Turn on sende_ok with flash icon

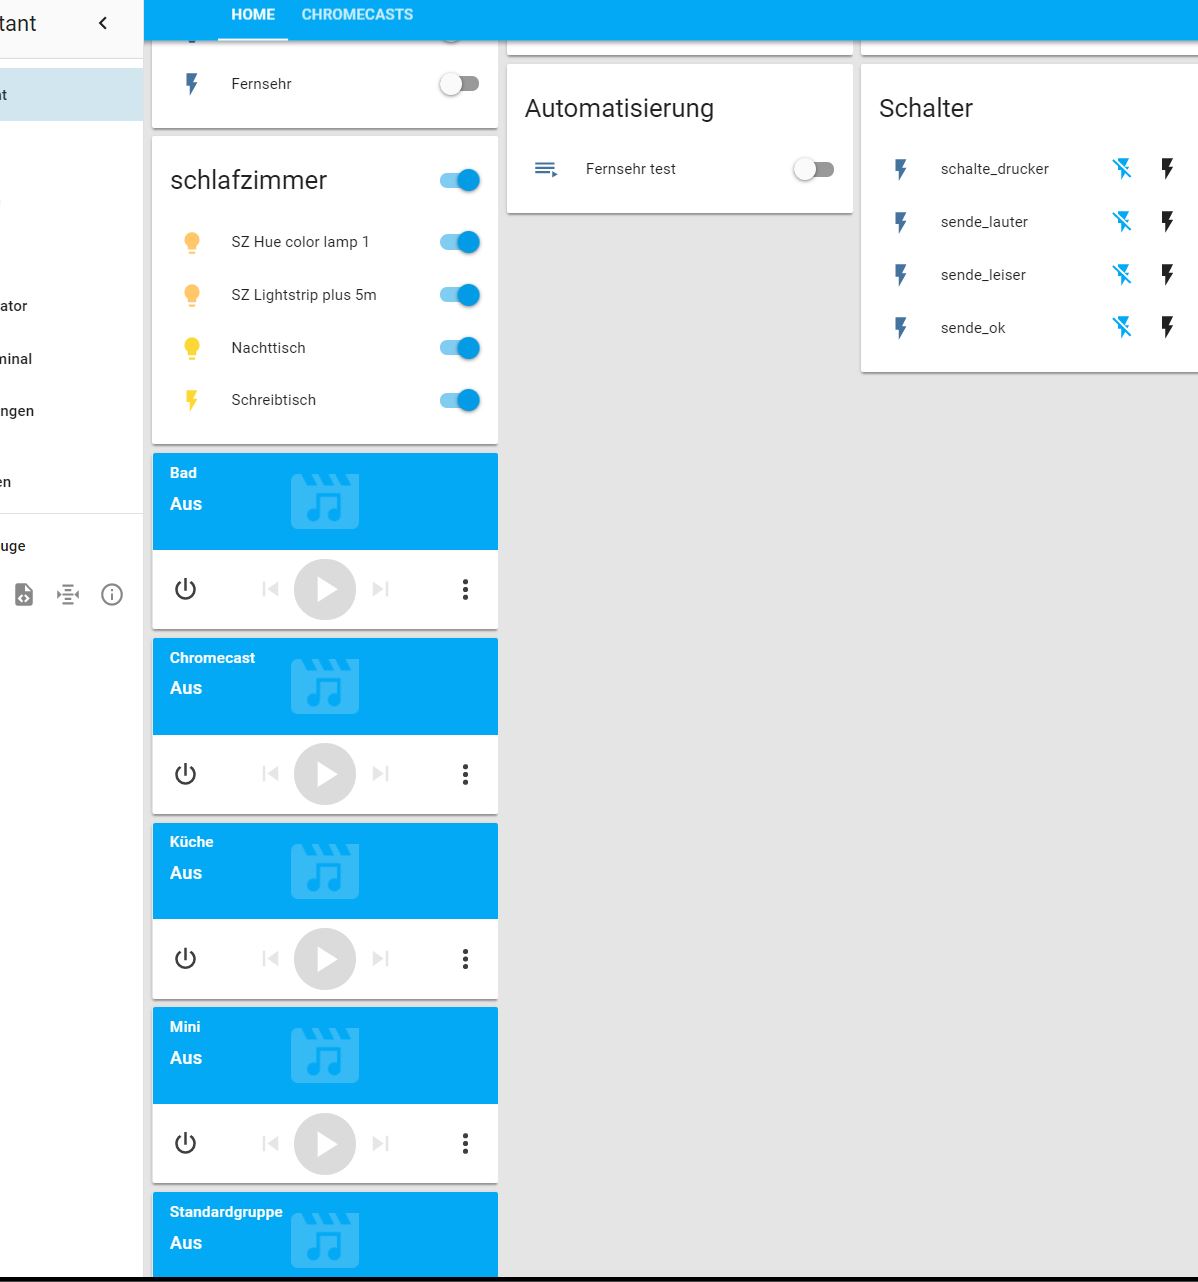(x=1167, y=326)
